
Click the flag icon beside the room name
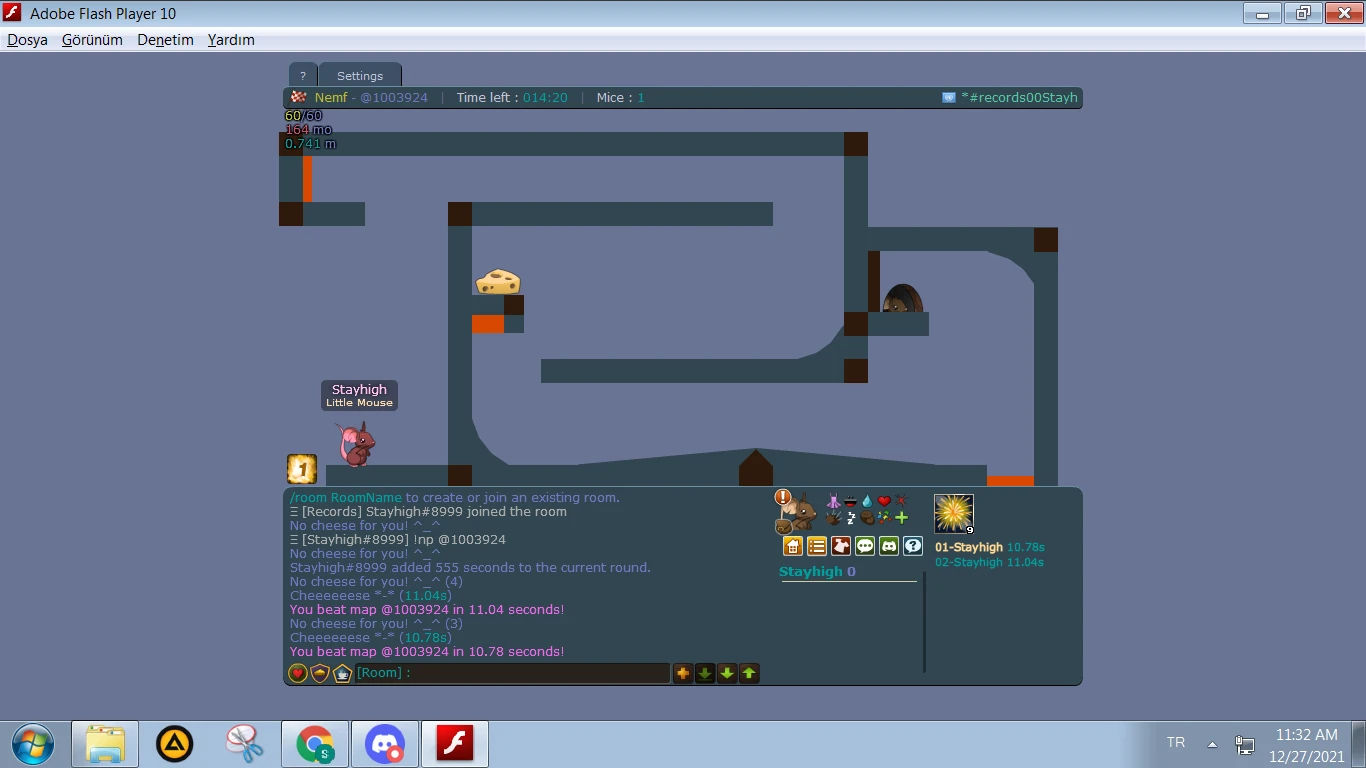[949, 98]
